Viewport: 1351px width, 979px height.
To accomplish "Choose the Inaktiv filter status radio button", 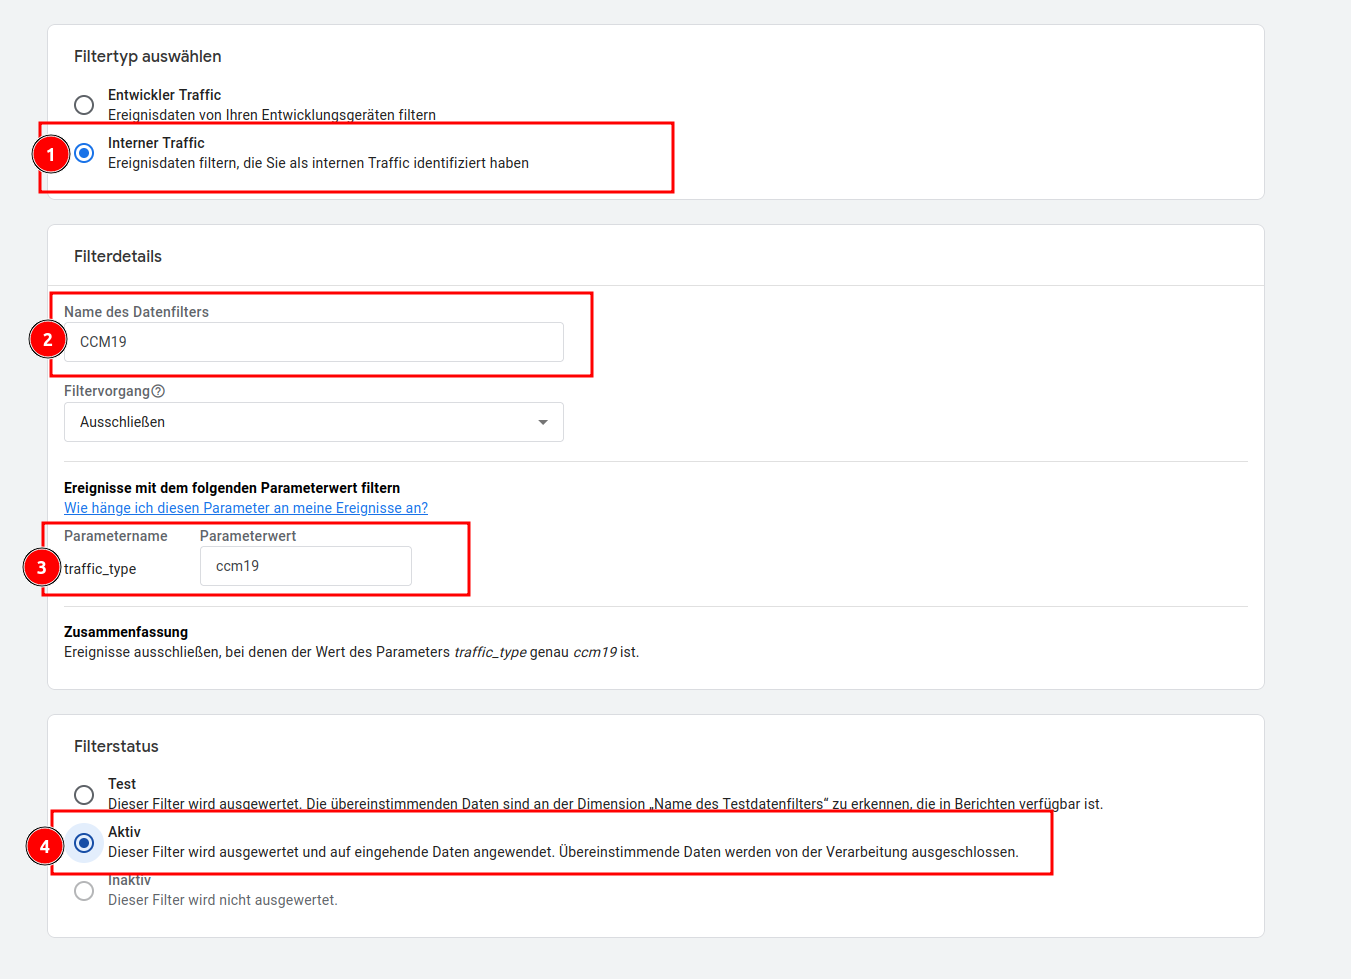I will point(84,891).
